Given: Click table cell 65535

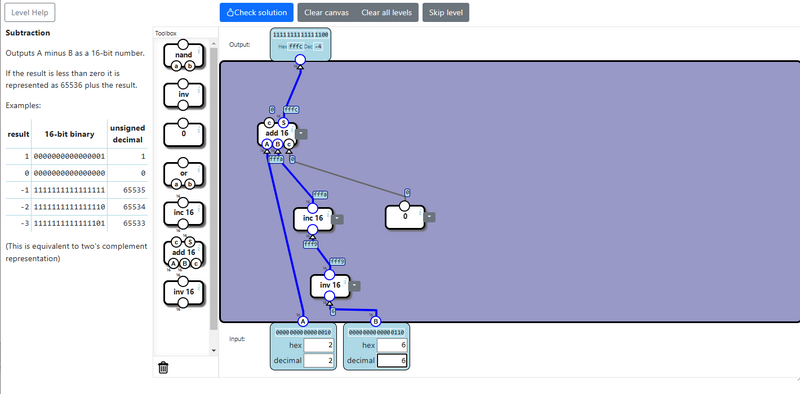Looking at the screenshot, I should point(134,190).
